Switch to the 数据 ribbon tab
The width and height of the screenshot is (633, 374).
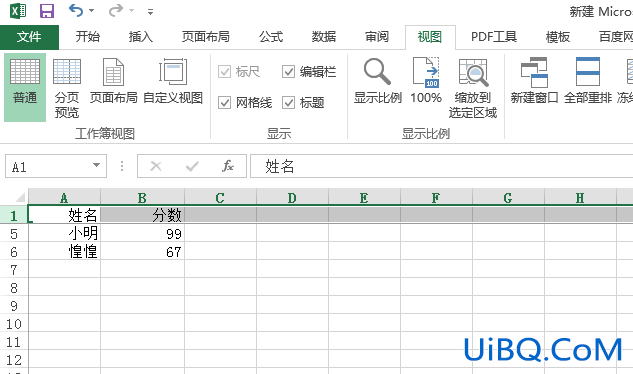point(324,37)
